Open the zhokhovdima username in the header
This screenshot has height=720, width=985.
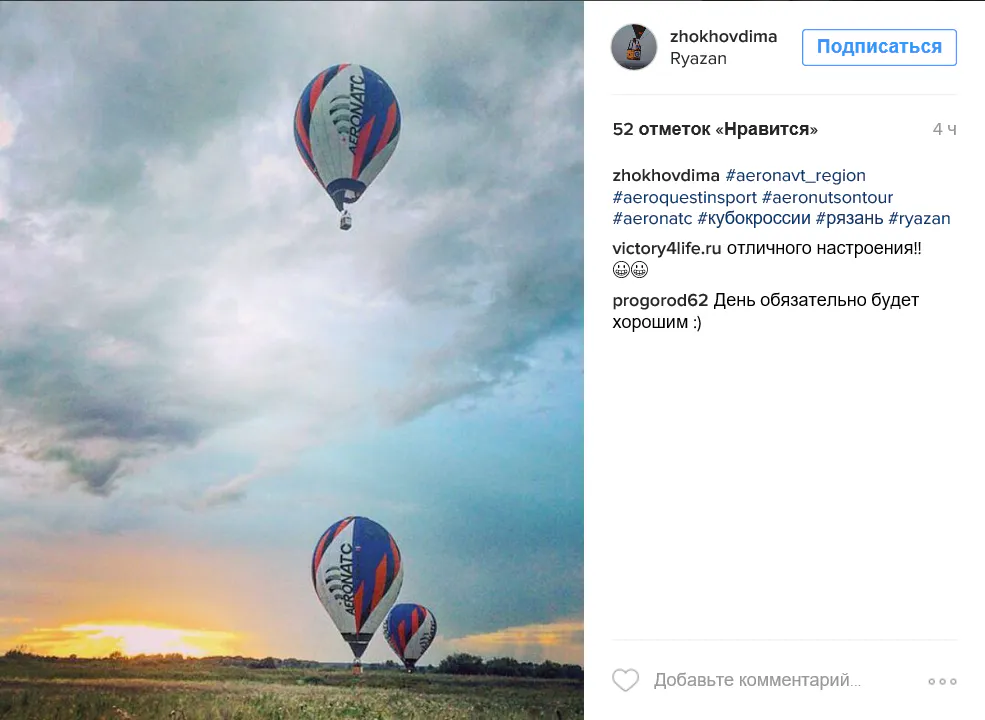click(723, 36)
